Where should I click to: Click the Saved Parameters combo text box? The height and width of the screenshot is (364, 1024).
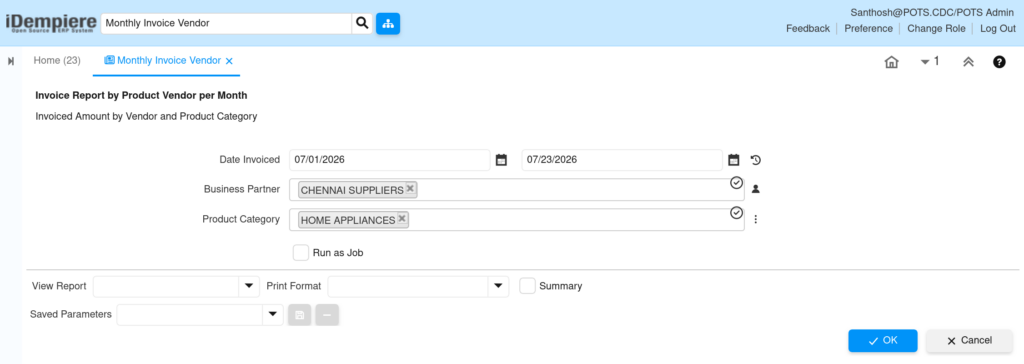[x=190, y=314]
